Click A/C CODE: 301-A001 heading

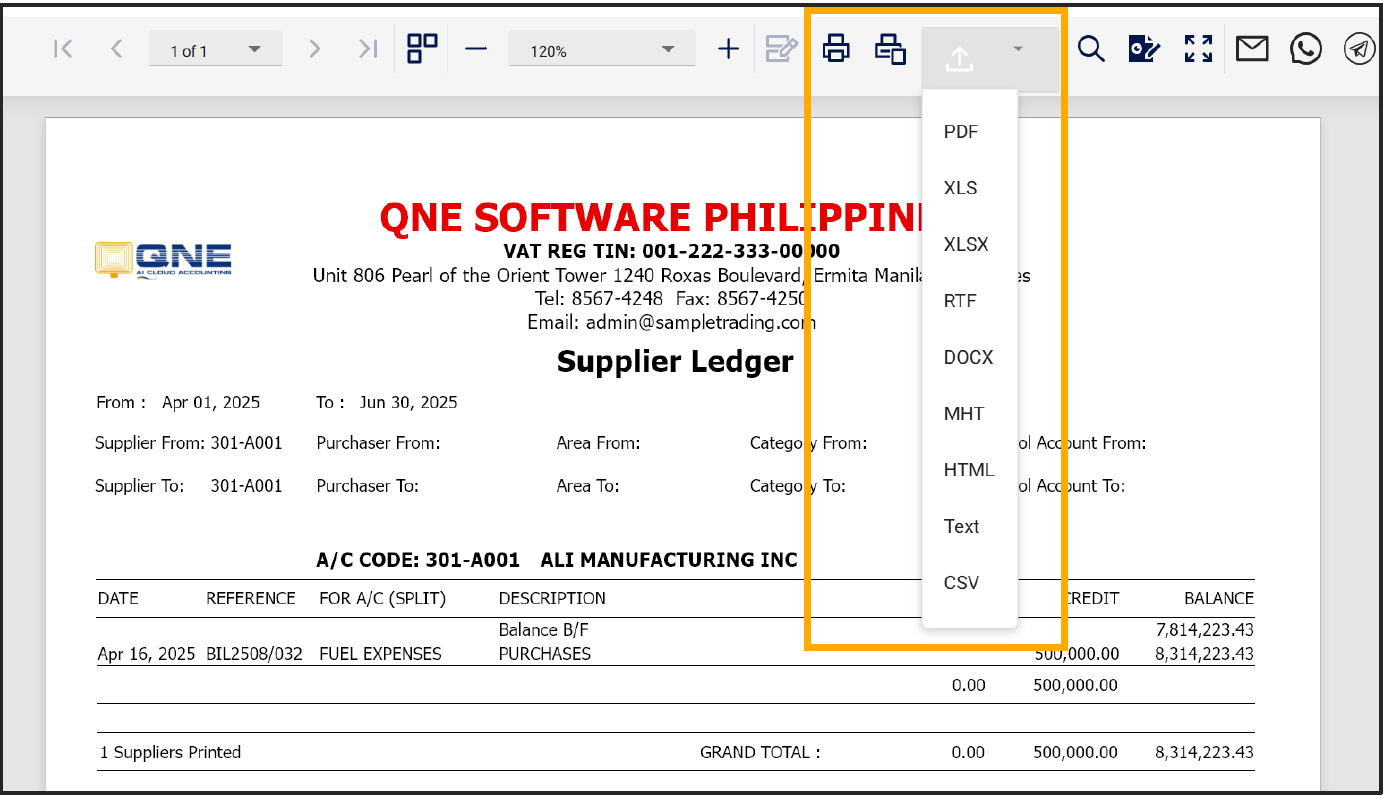418,560
